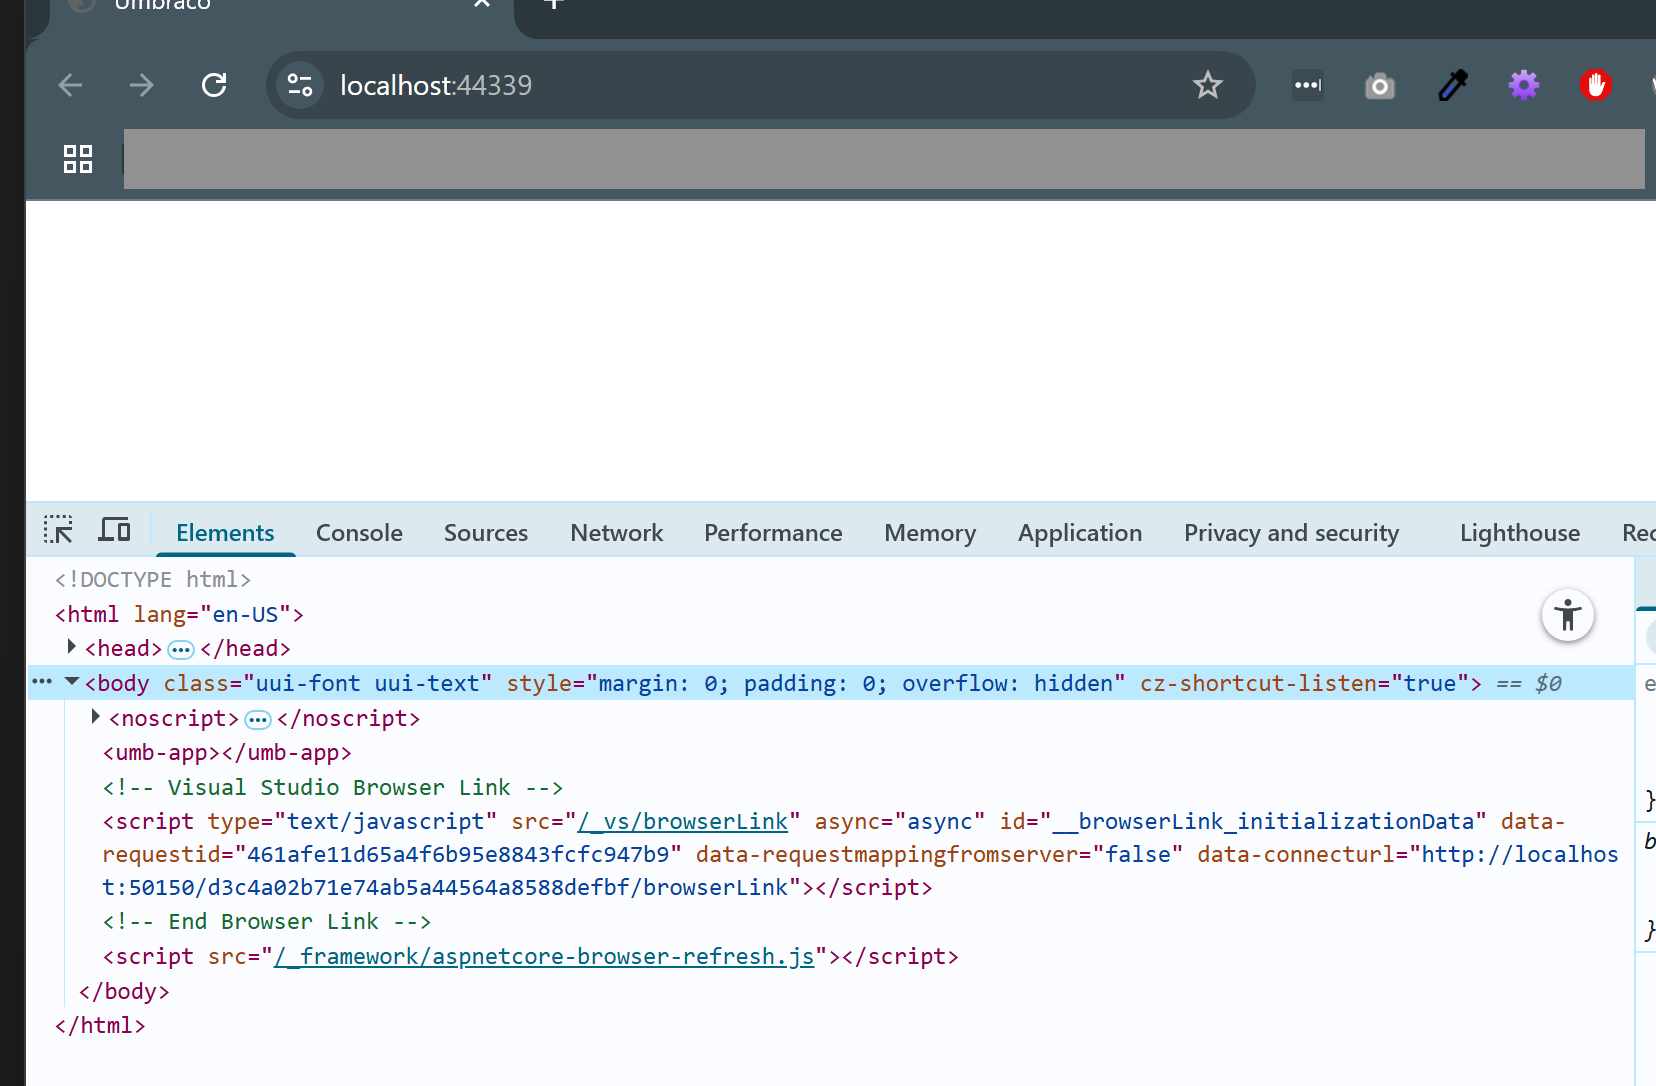Select the closing html tag line
The width and height of the screenshot is (1656, 1086).
tap(100, 1026)
